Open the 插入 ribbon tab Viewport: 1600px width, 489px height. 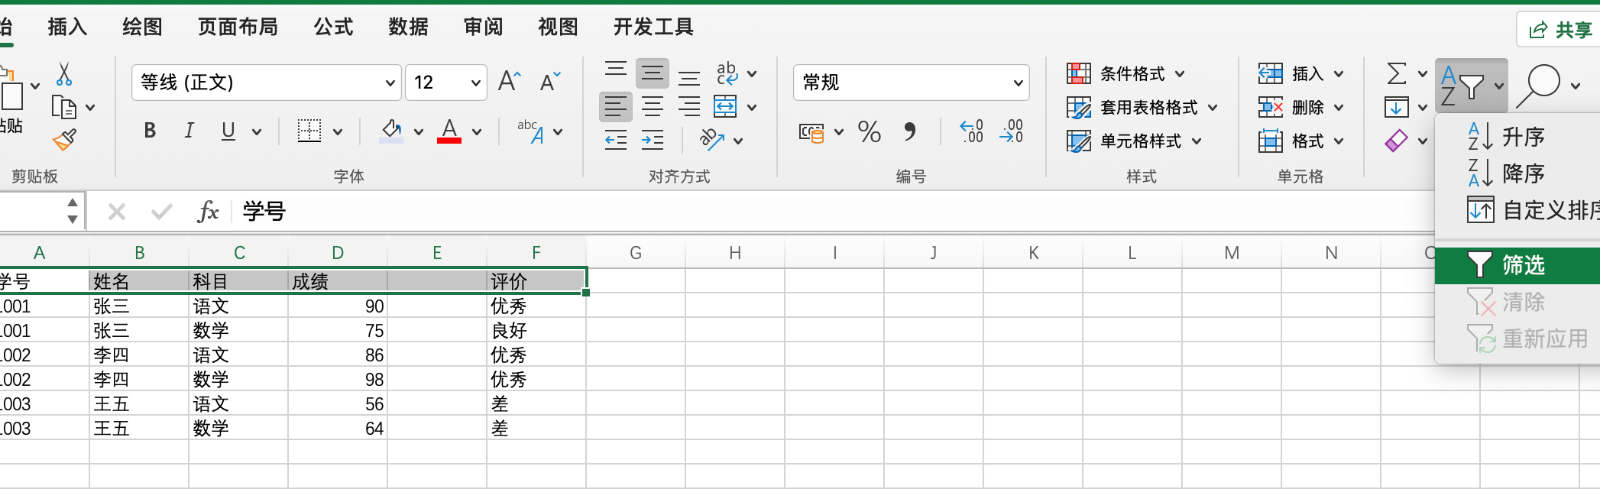tap(67, 27)
